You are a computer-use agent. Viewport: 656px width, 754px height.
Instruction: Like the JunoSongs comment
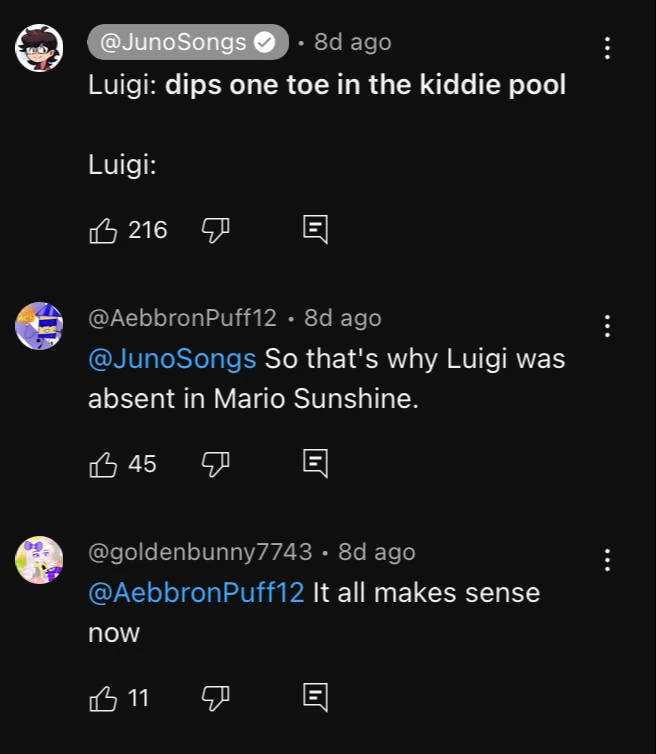coord(103,231)
